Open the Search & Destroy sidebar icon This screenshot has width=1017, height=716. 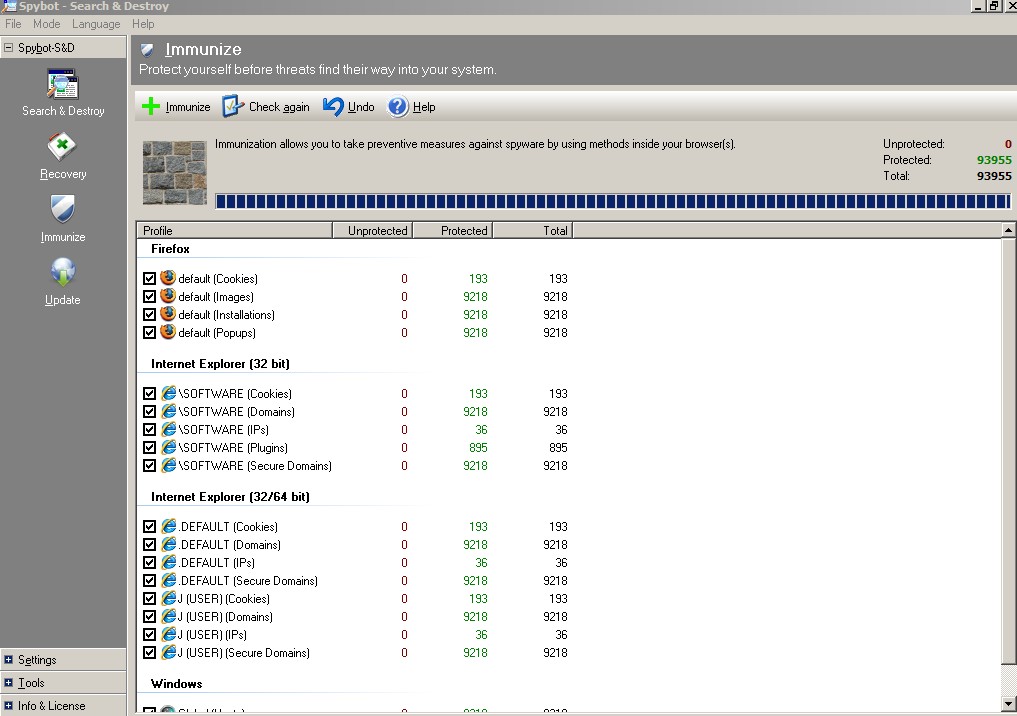63,85
